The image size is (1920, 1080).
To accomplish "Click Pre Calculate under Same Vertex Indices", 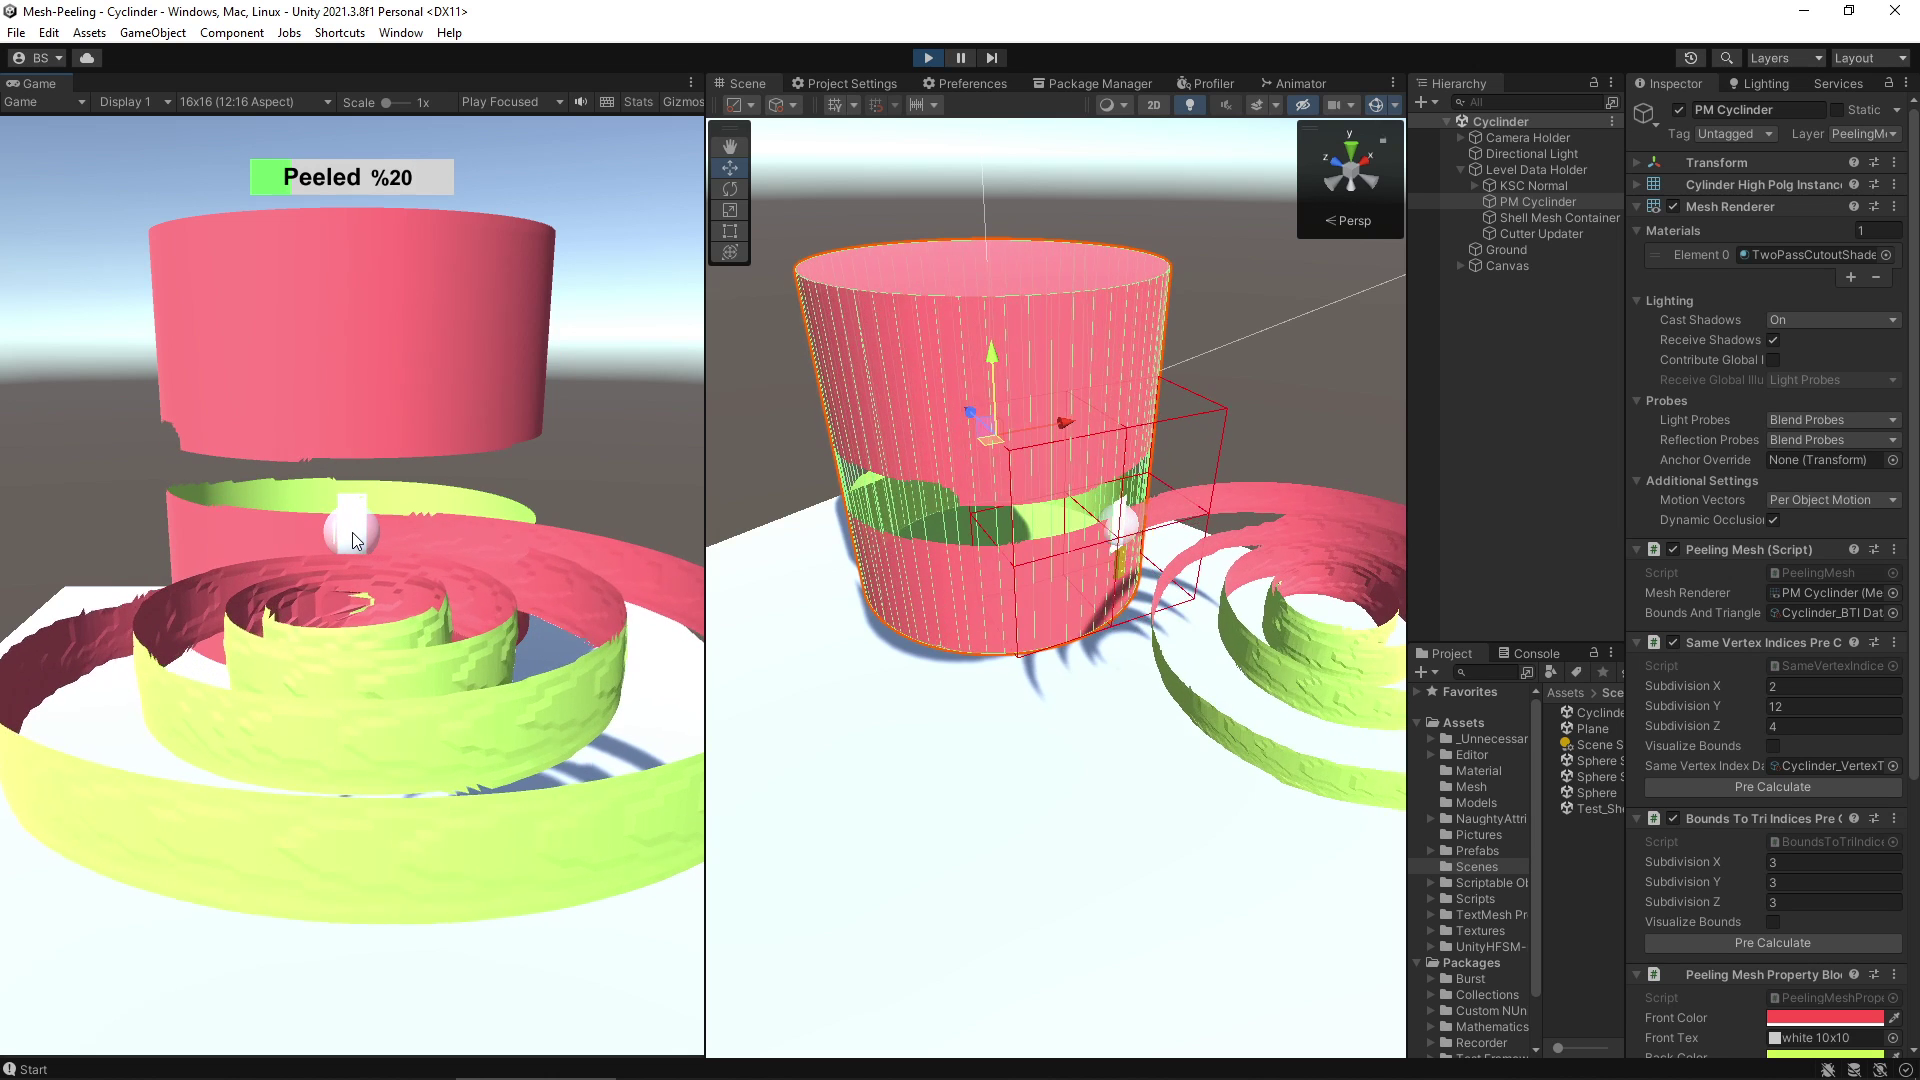I will coord(1772,787).
